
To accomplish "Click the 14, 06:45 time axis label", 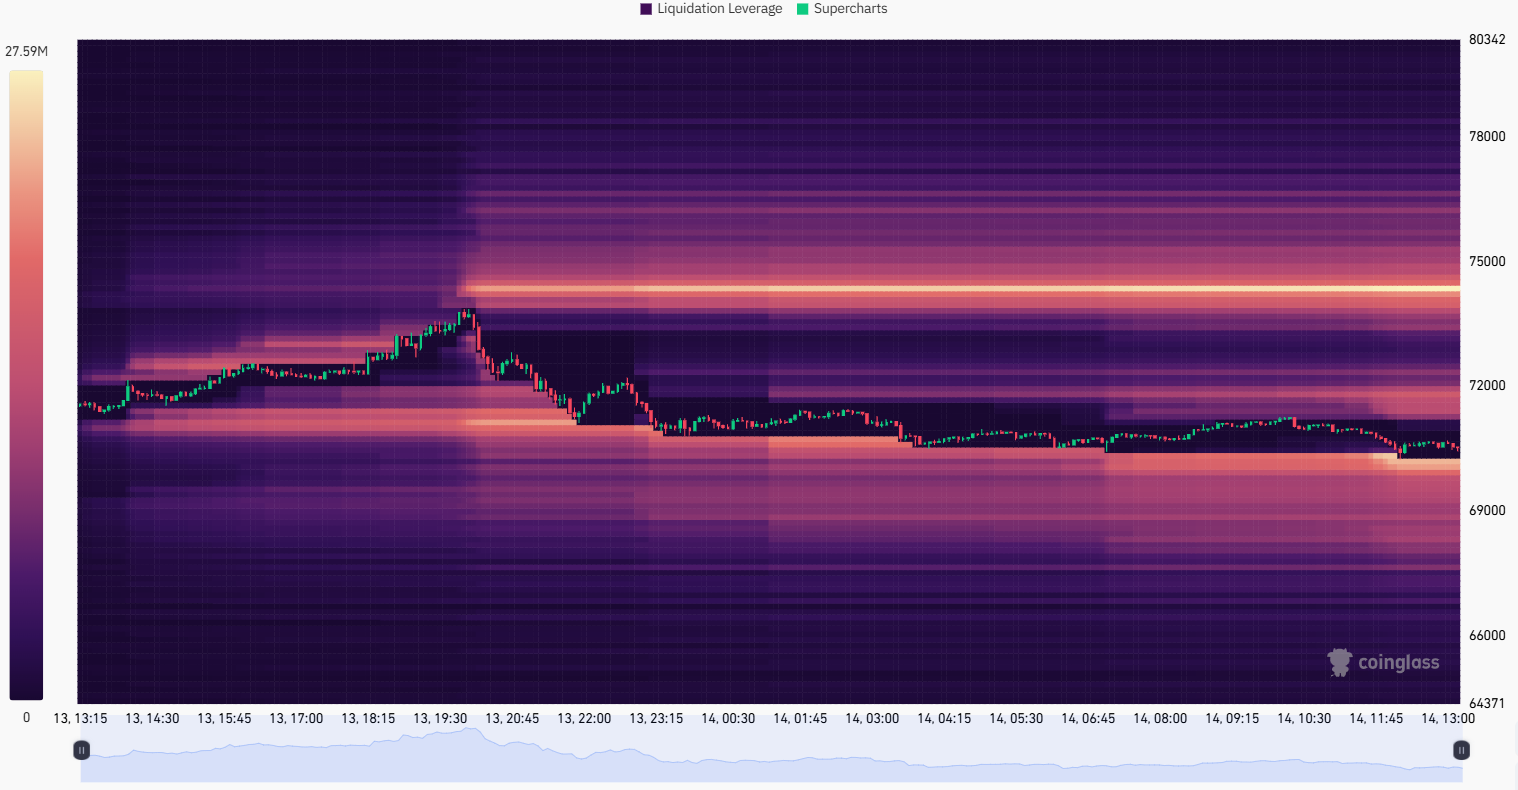I will coord(1088,719).
